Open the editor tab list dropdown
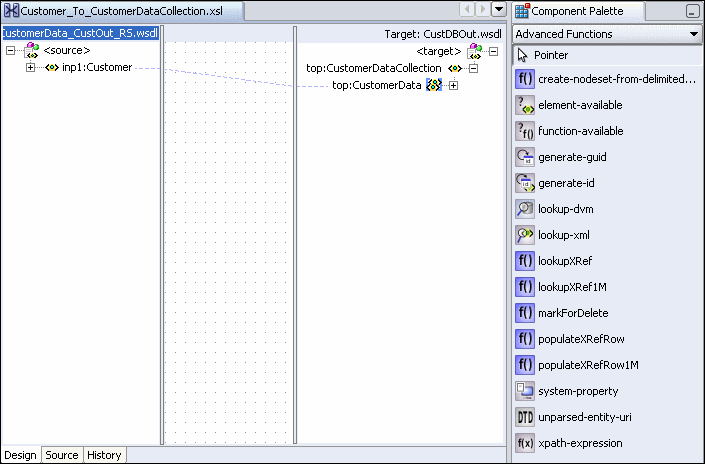 click(499, 9)
